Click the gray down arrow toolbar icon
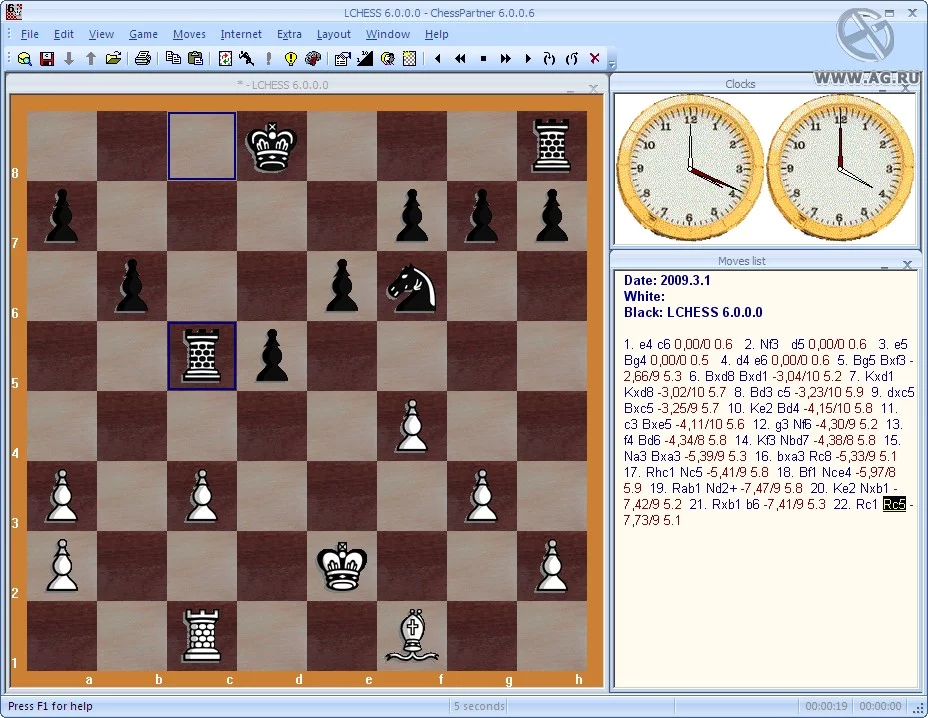Viewport: 928px width, 718px height. (69, 59)
